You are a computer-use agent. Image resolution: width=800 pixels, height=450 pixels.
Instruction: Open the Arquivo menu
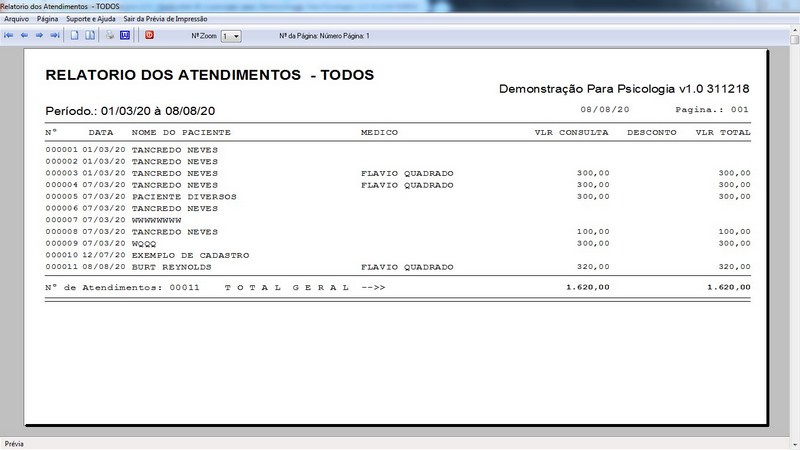(16, 19)
